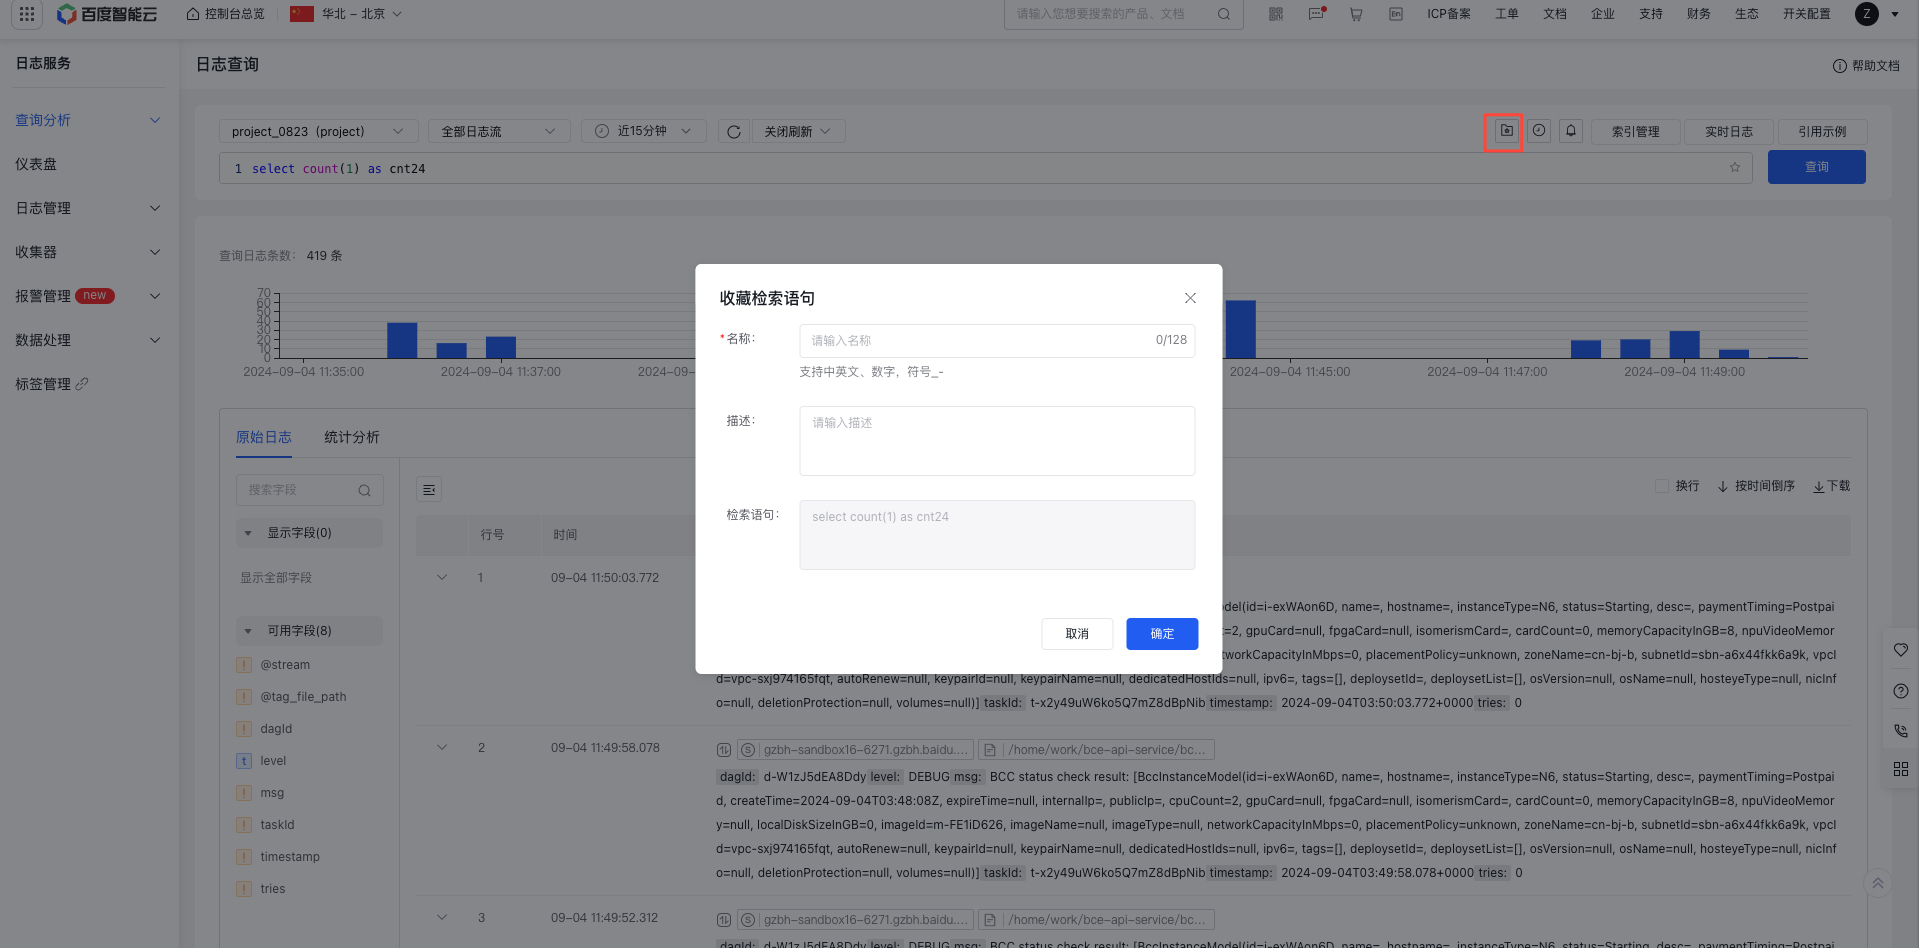Click the 控制台总览 link
Viewport: 1919px width, 948px height.
(226, 14)
